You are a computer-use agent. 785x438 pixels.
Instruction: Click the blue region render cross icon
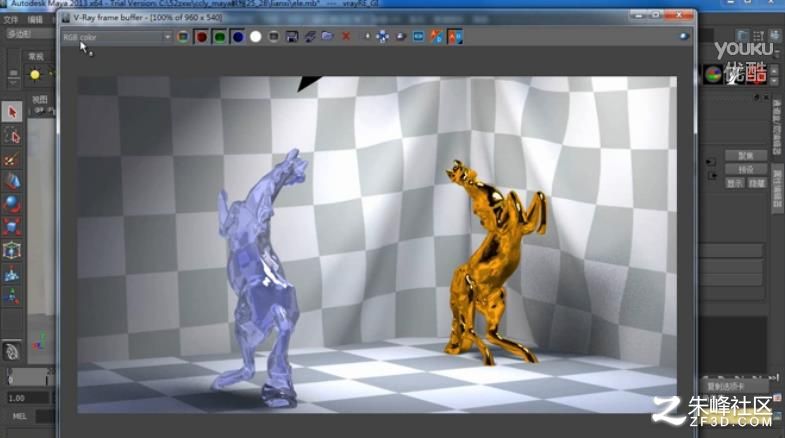382,37
